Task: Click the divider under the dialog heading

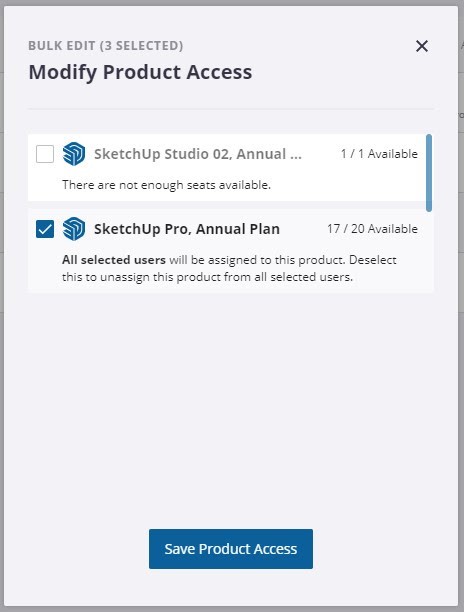Action: (231, 109)
